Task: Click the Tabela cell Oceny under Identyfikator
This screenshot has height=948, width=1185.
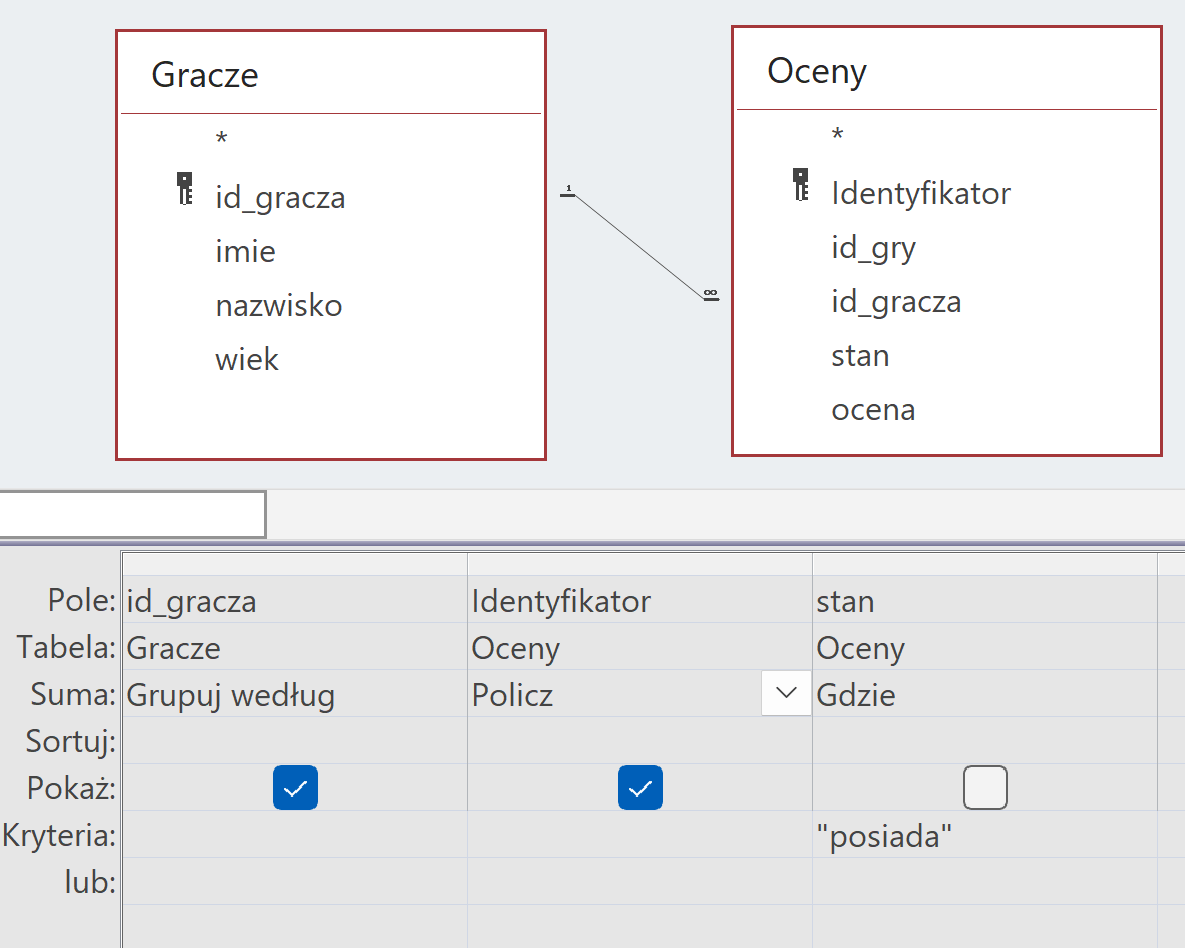Action: tap(640, 648)
